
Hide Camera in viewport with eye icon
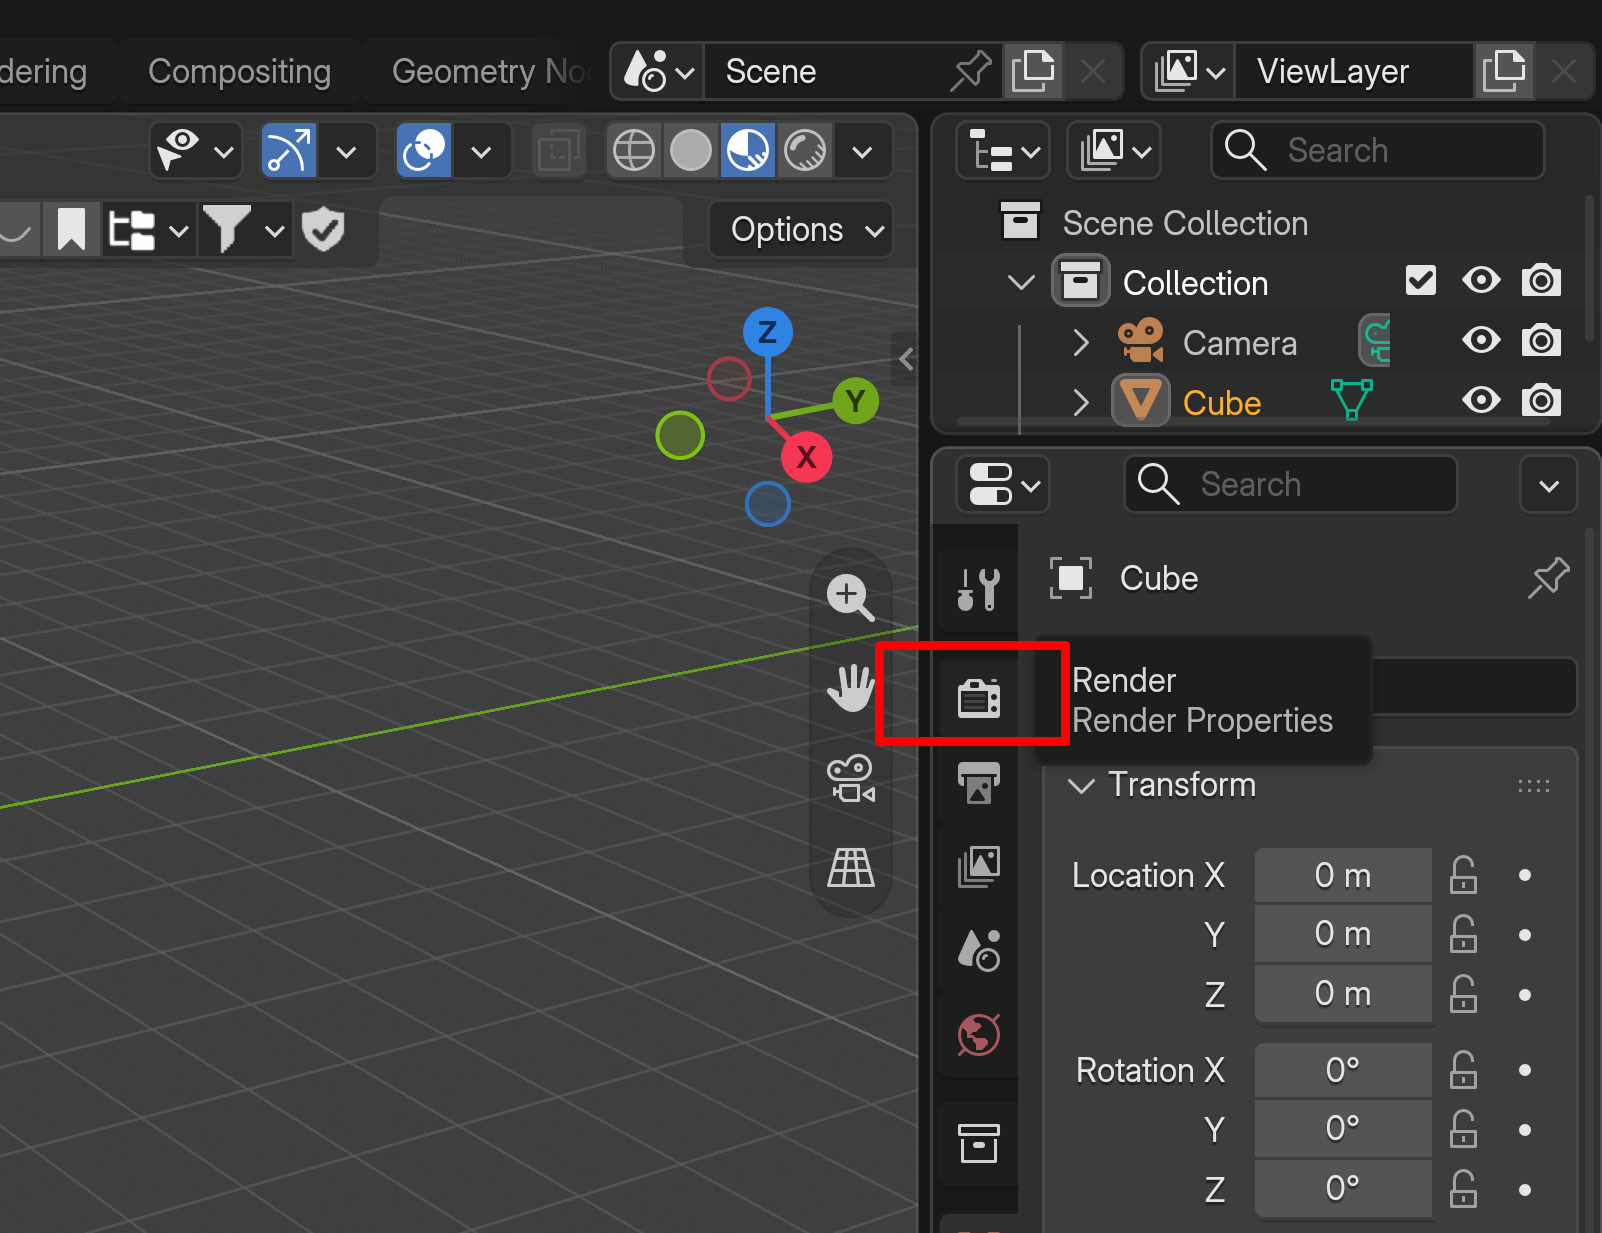click(x=1481, y=341)
